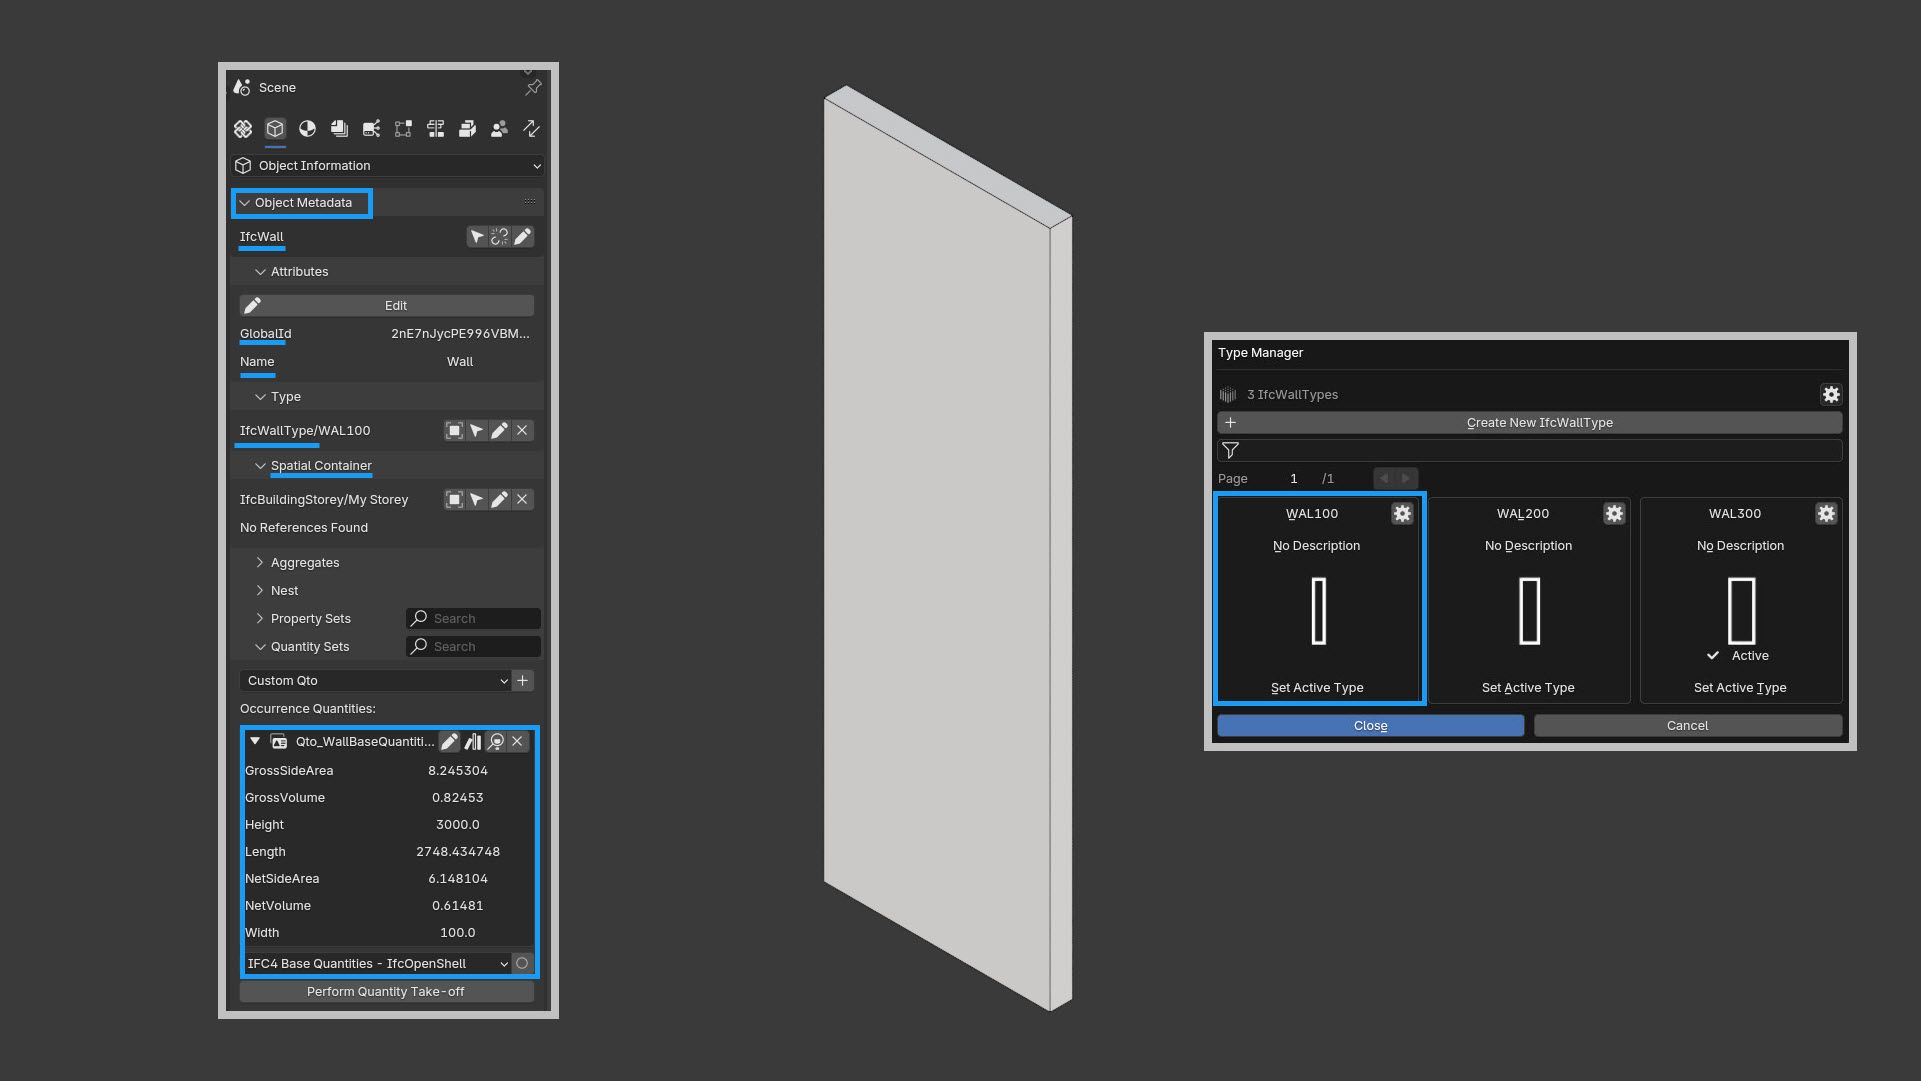Image resolution: width=1921 pixels, height=1081 pixels.
Task: Remove the Qto_WallBaseQuantities set
Action: [518, 742]
